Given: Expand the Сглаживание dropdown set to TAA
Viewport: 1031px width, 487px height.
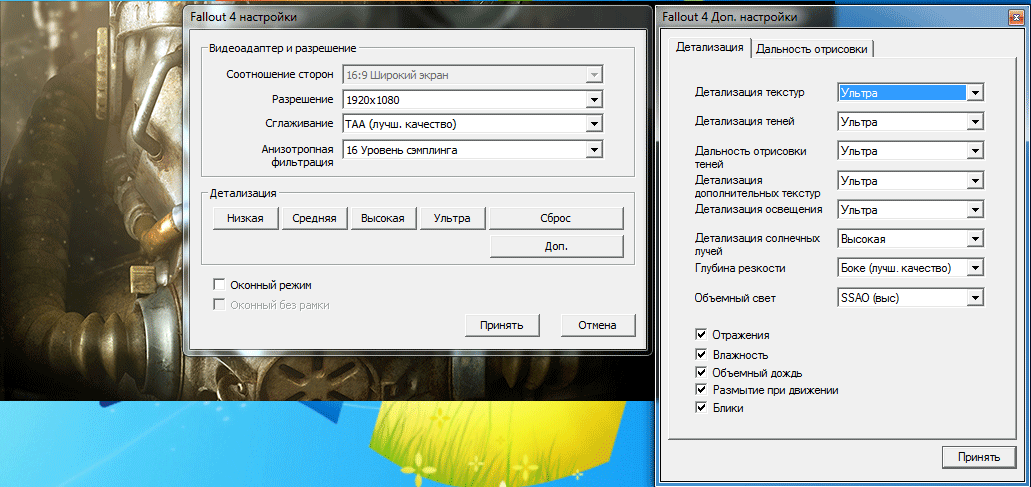Looking at the screenshot, I should point(472,124).
